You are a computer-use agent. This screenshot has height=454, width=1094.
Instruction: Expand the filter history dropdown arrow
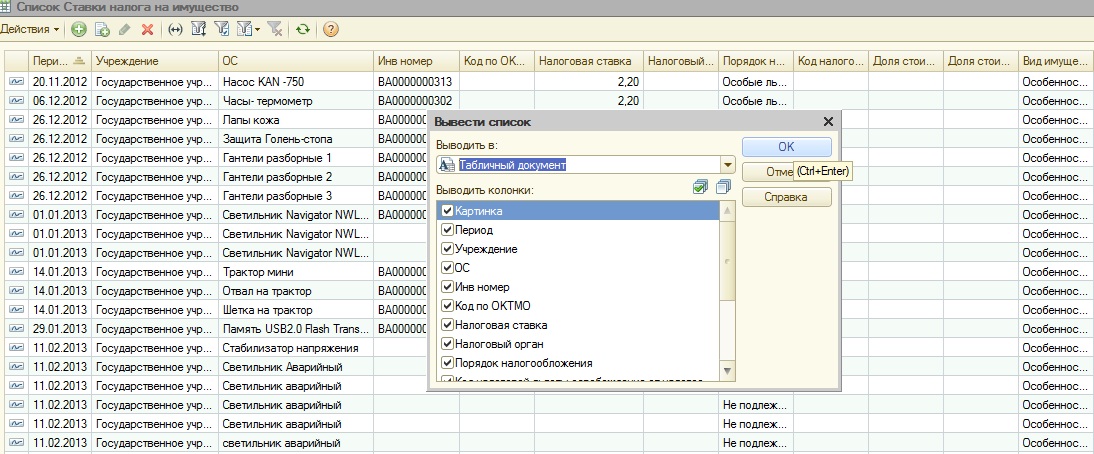point(257,30)
